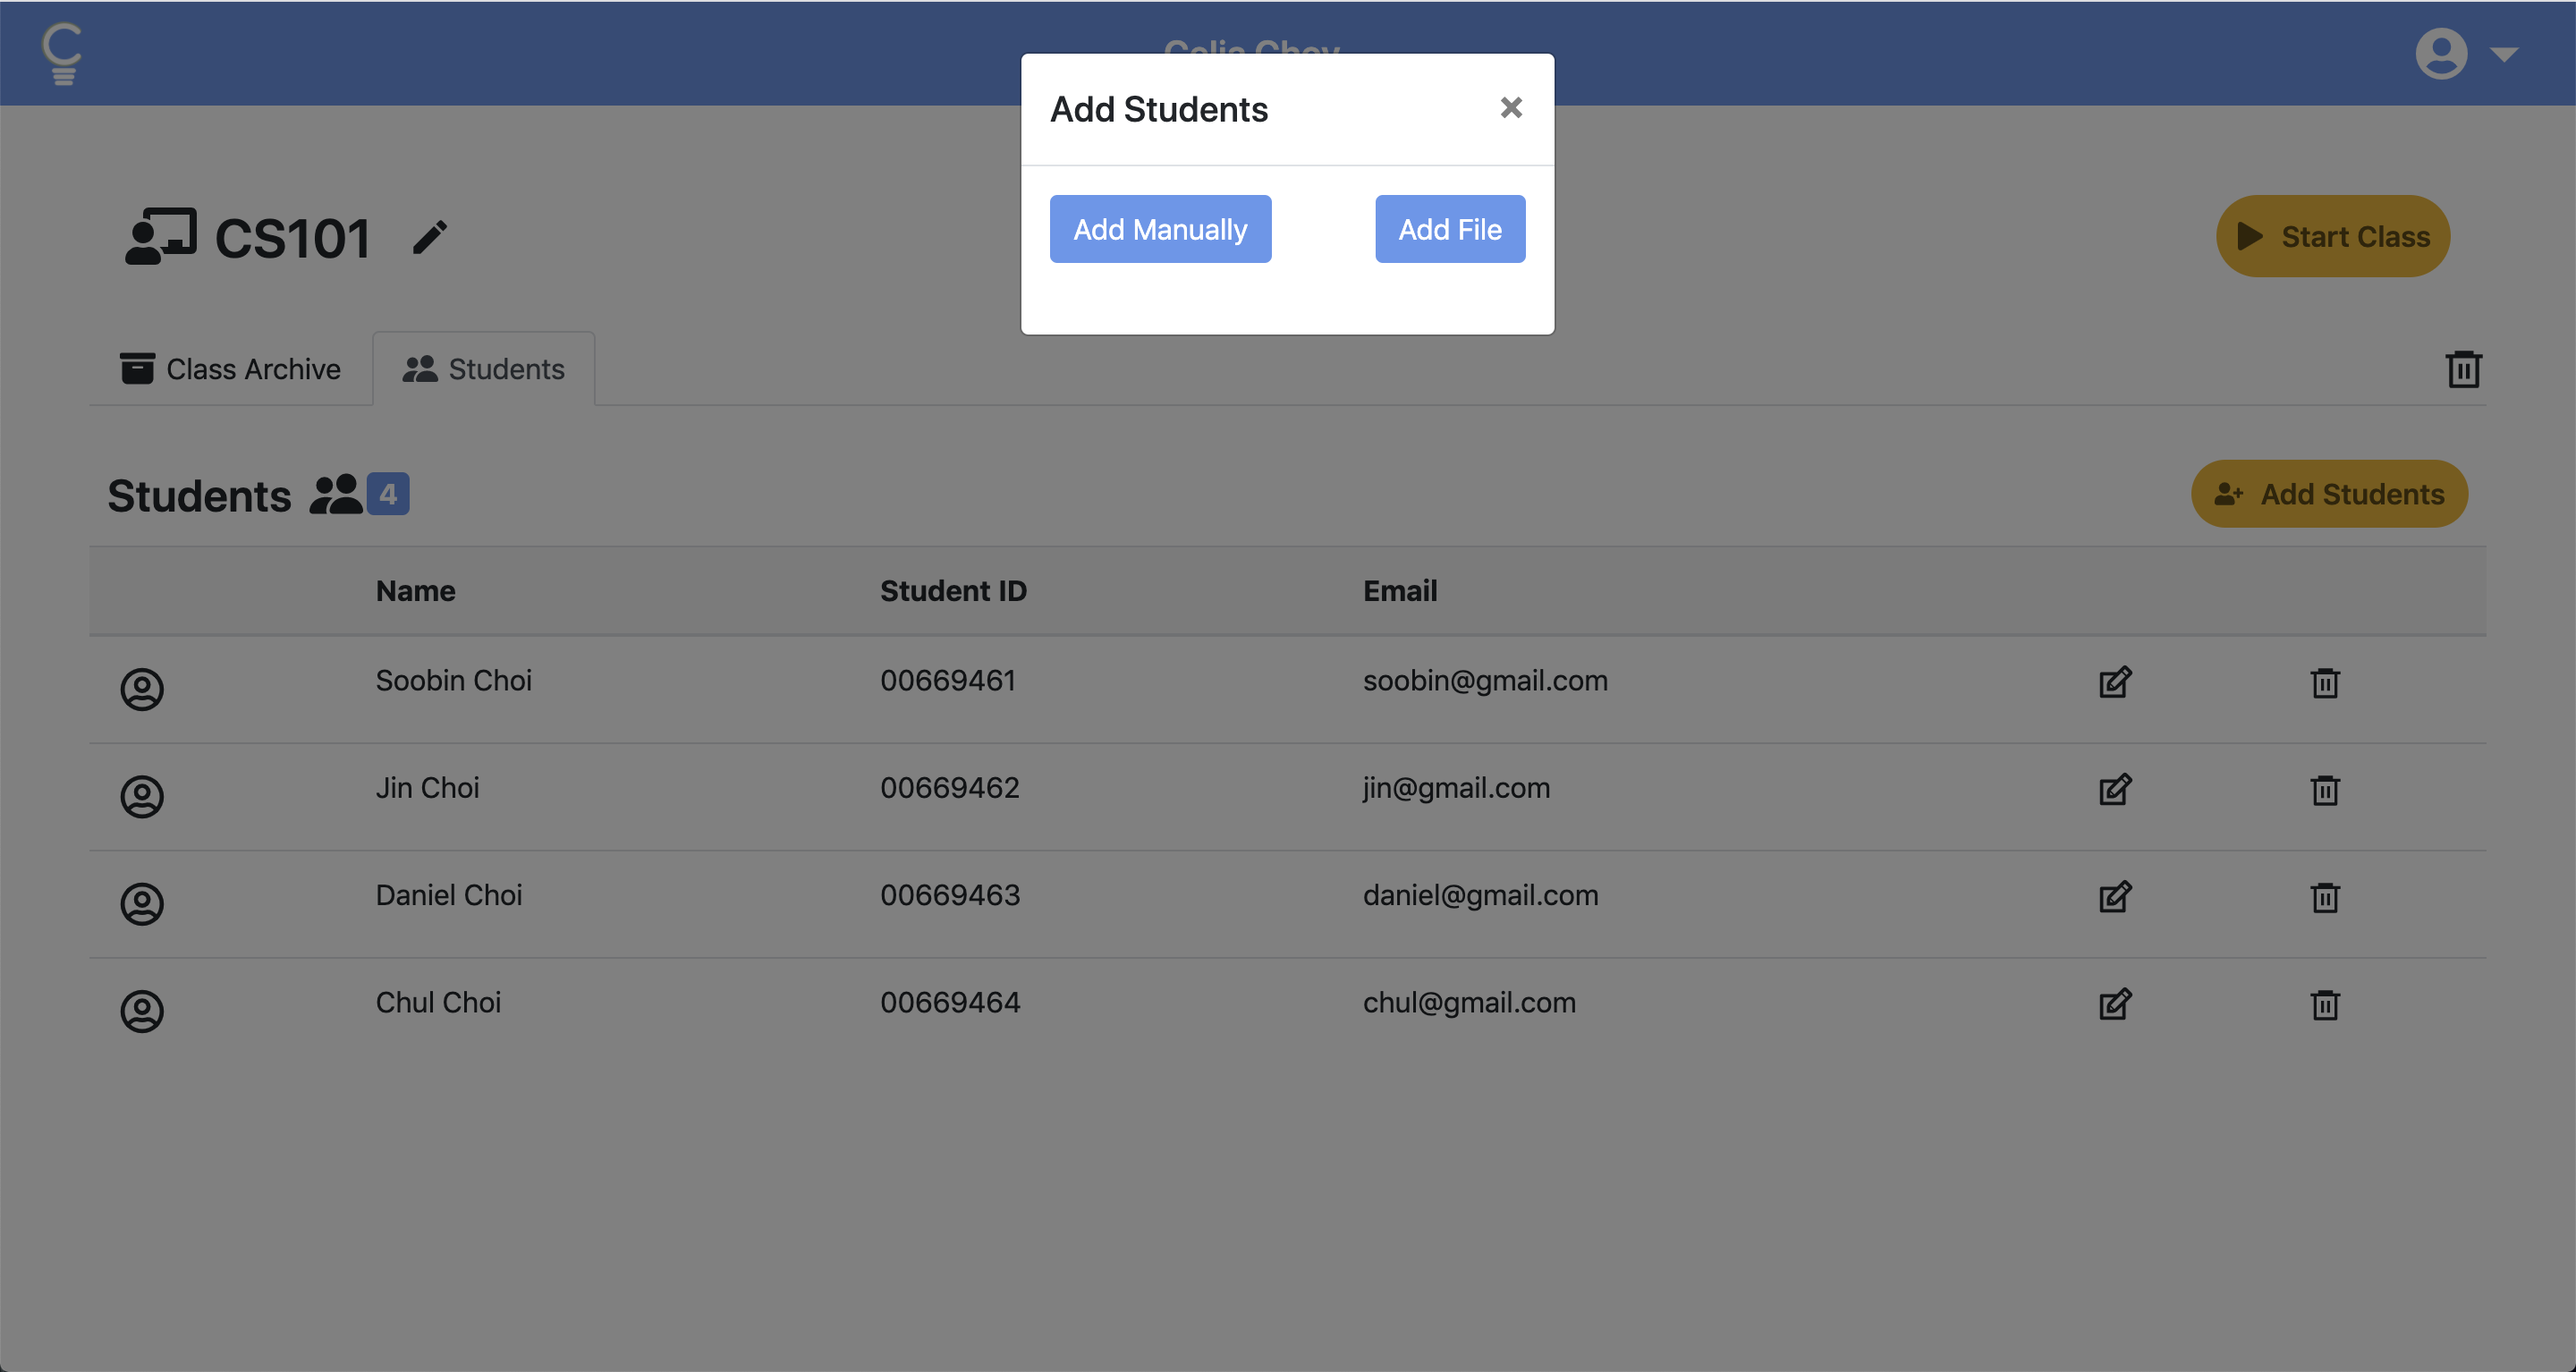2576x1372 pixels.
Task: Click Chul Choi's profile avatar icon
Action: tap(142, 1011)
